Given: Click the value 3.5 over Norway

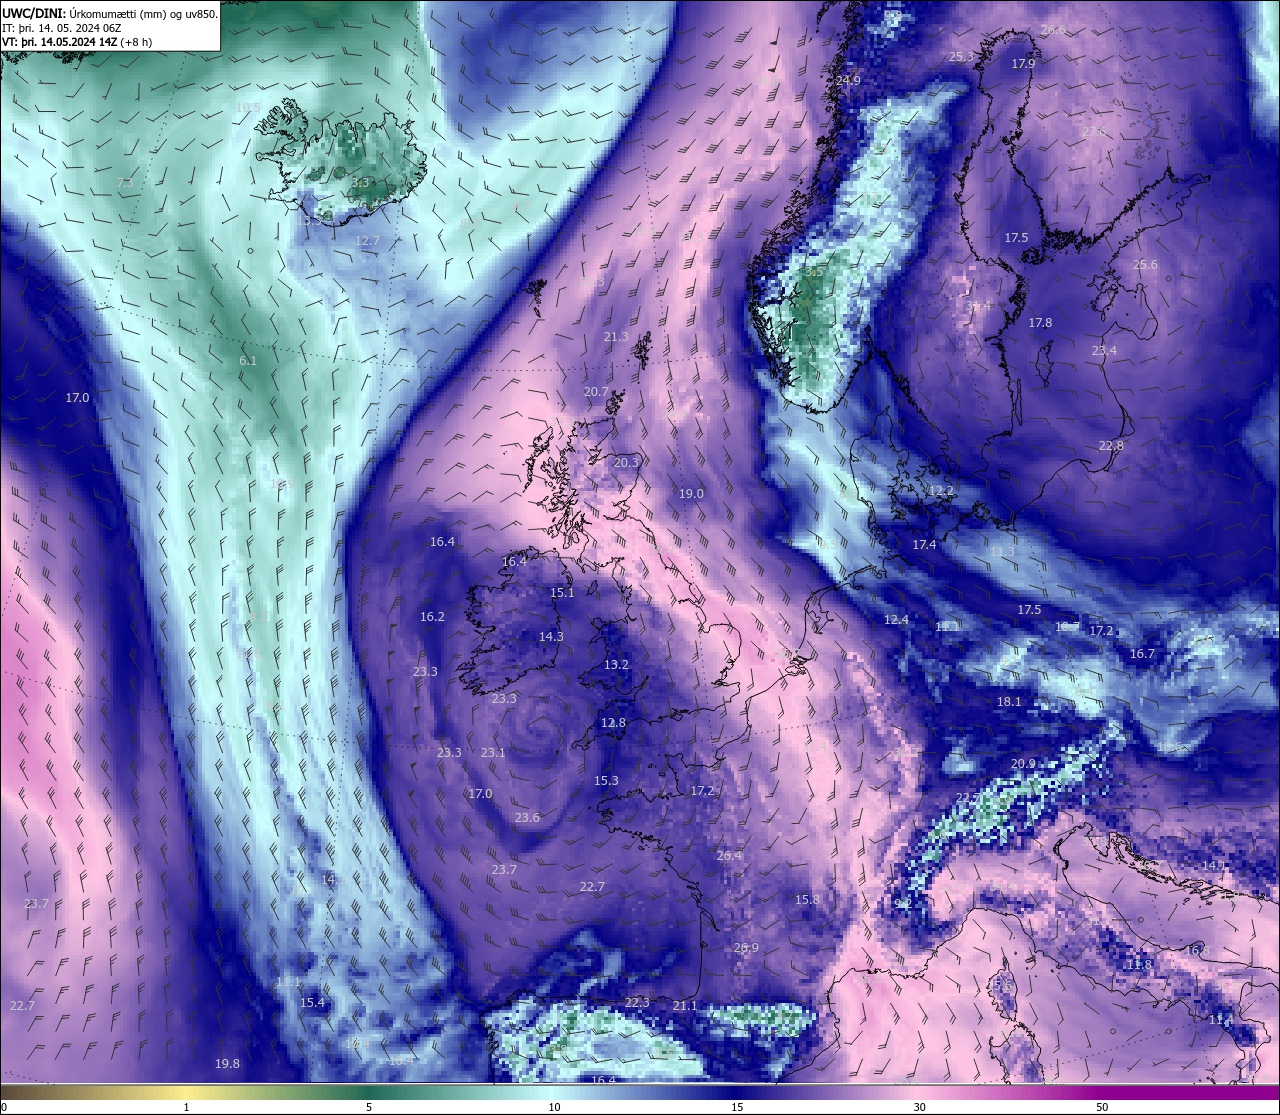Looking at the screenshot, I should (x=814, y=272).
